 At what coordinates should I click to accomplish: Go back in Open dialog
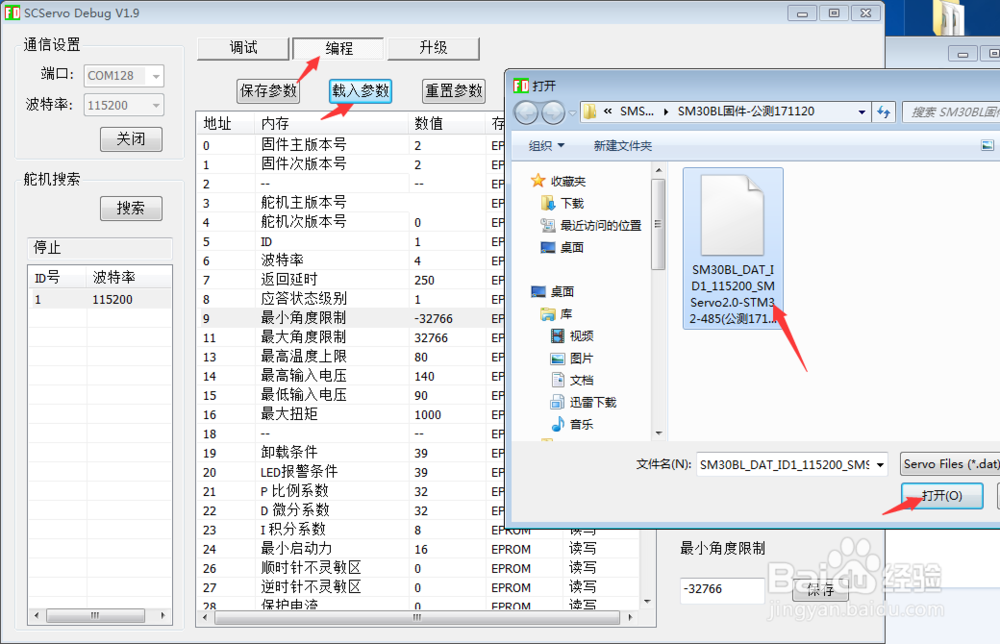tap(526, 113)
